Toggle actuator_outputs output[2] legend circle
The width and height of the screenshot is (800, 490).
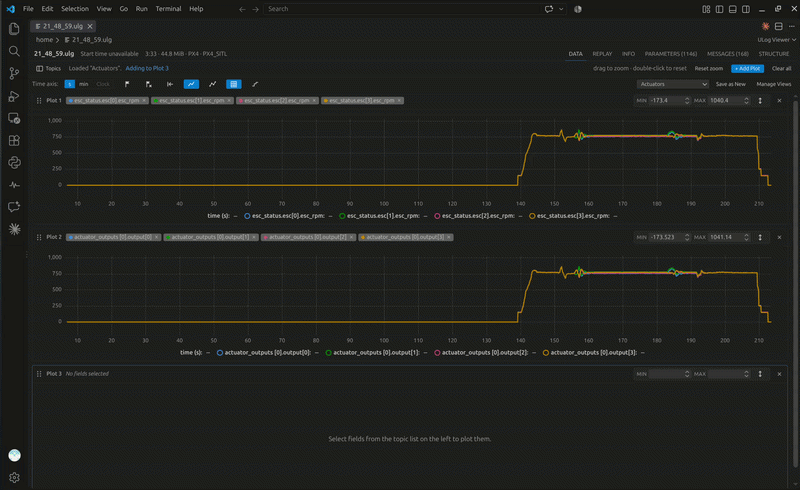[437, 353]
